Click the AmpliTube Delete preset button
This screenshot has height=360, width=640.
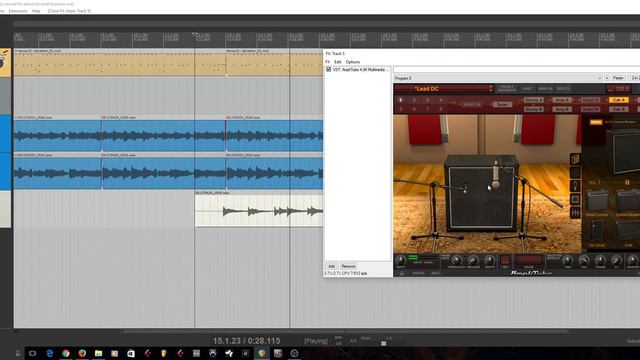click(563, 89)
